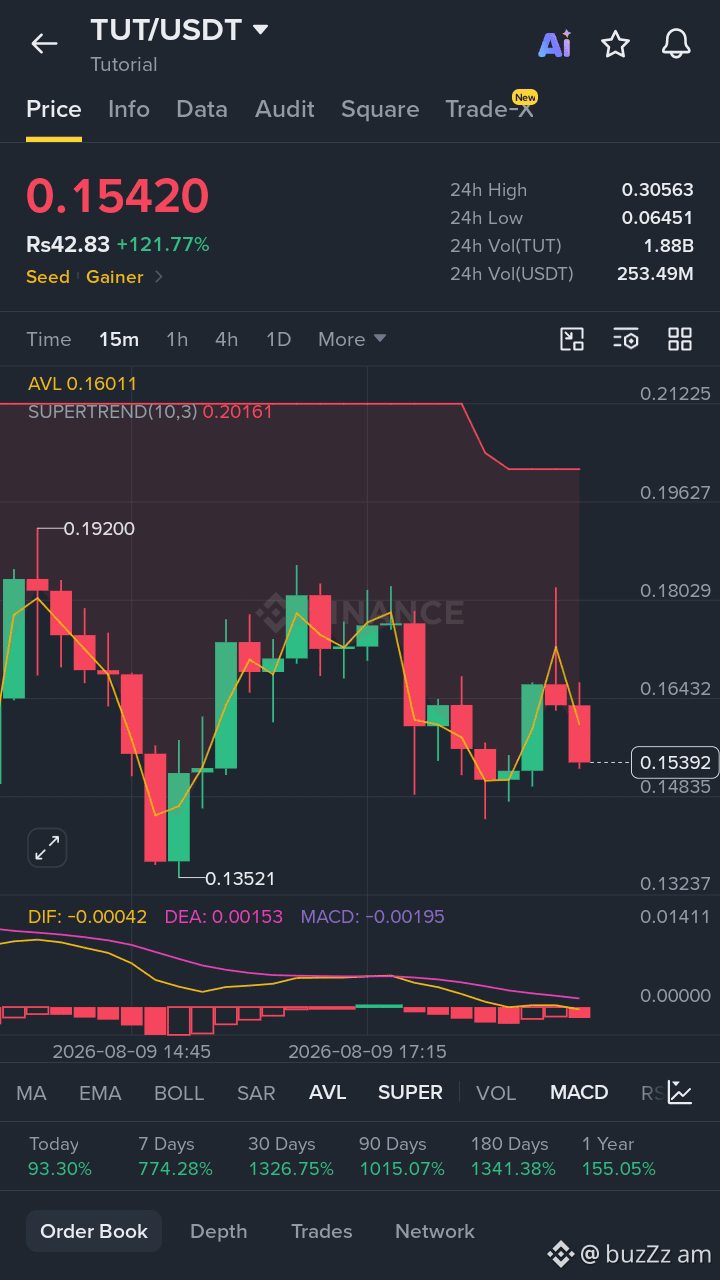The image size is (720, 1280).
Task: Switch to the Price tab
Action: pos(54,109)
